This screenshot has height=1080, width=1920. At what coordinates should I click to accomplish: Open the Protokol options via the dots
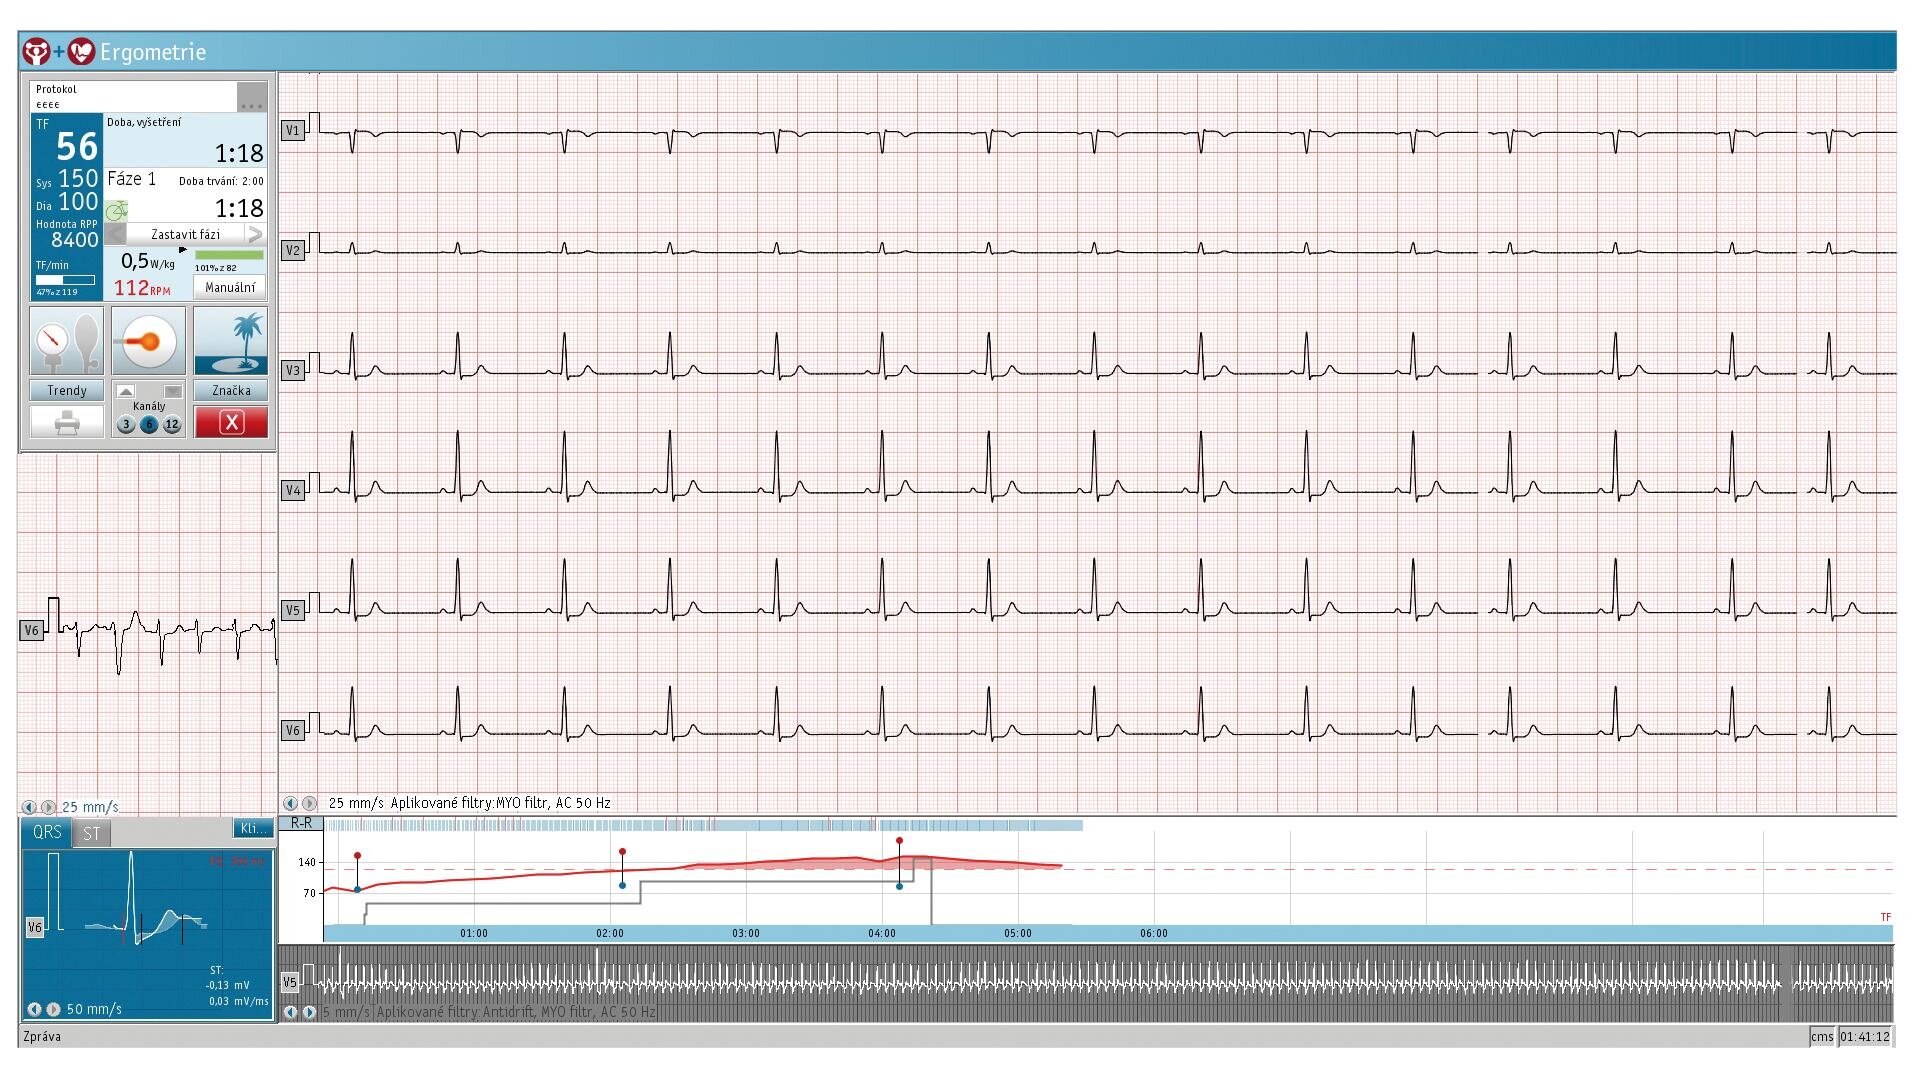(251, 100)
